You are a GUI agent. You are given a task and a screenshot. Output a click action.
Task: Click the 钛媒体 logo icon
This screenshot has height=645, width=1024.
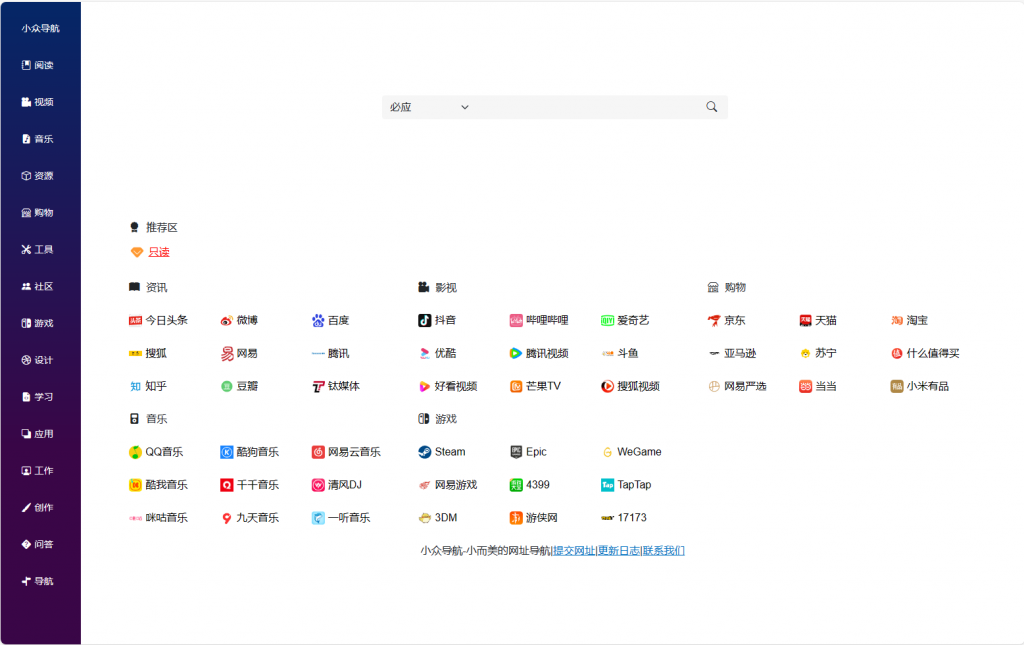[318, 386]
